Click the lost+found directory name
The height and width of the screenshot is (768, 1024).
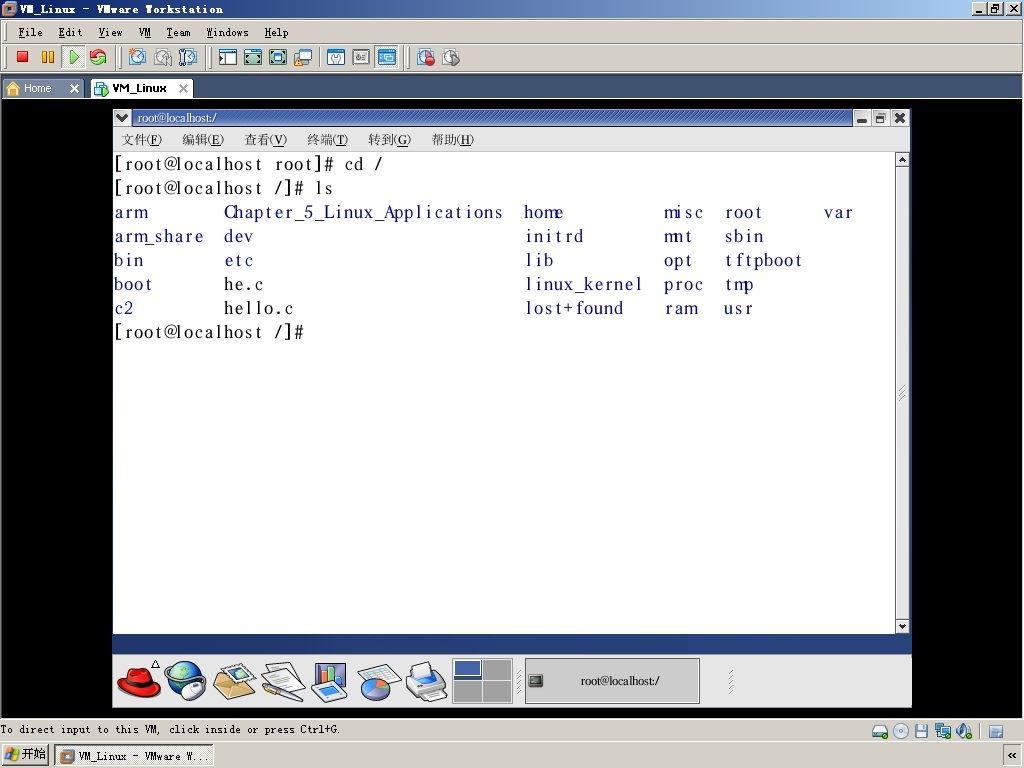tap(574, 308)
